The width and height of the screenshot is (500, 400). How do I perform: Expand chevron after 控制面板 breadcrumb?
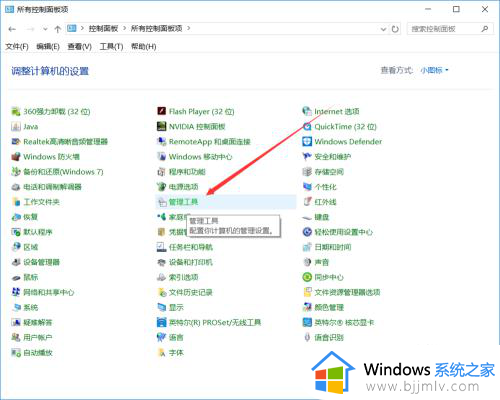(x=124, y=29)
